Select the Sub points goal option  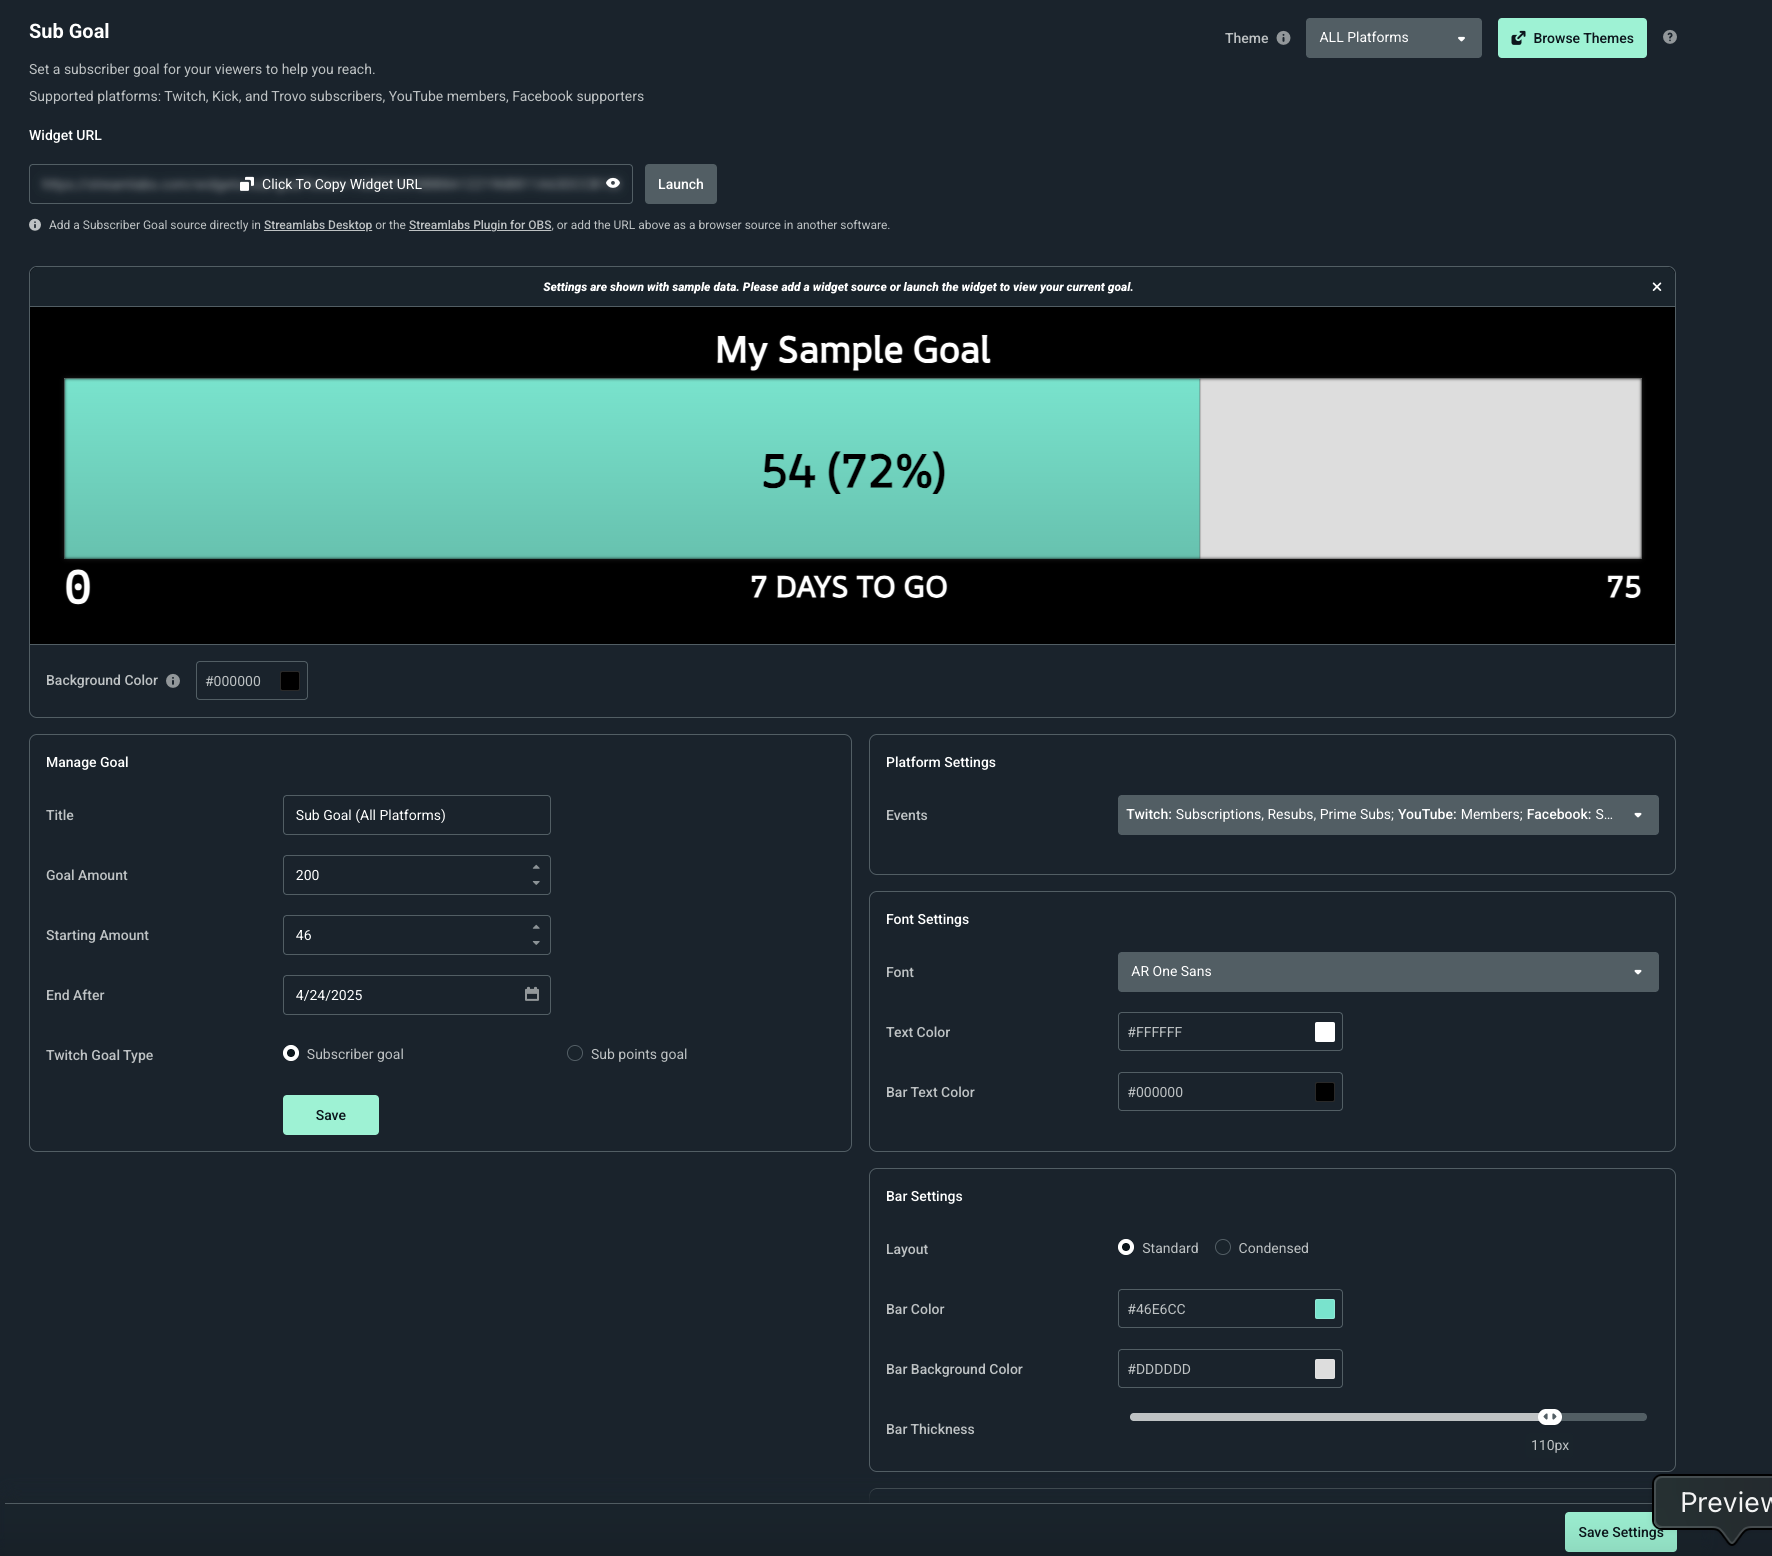[x=575, y=1053]
